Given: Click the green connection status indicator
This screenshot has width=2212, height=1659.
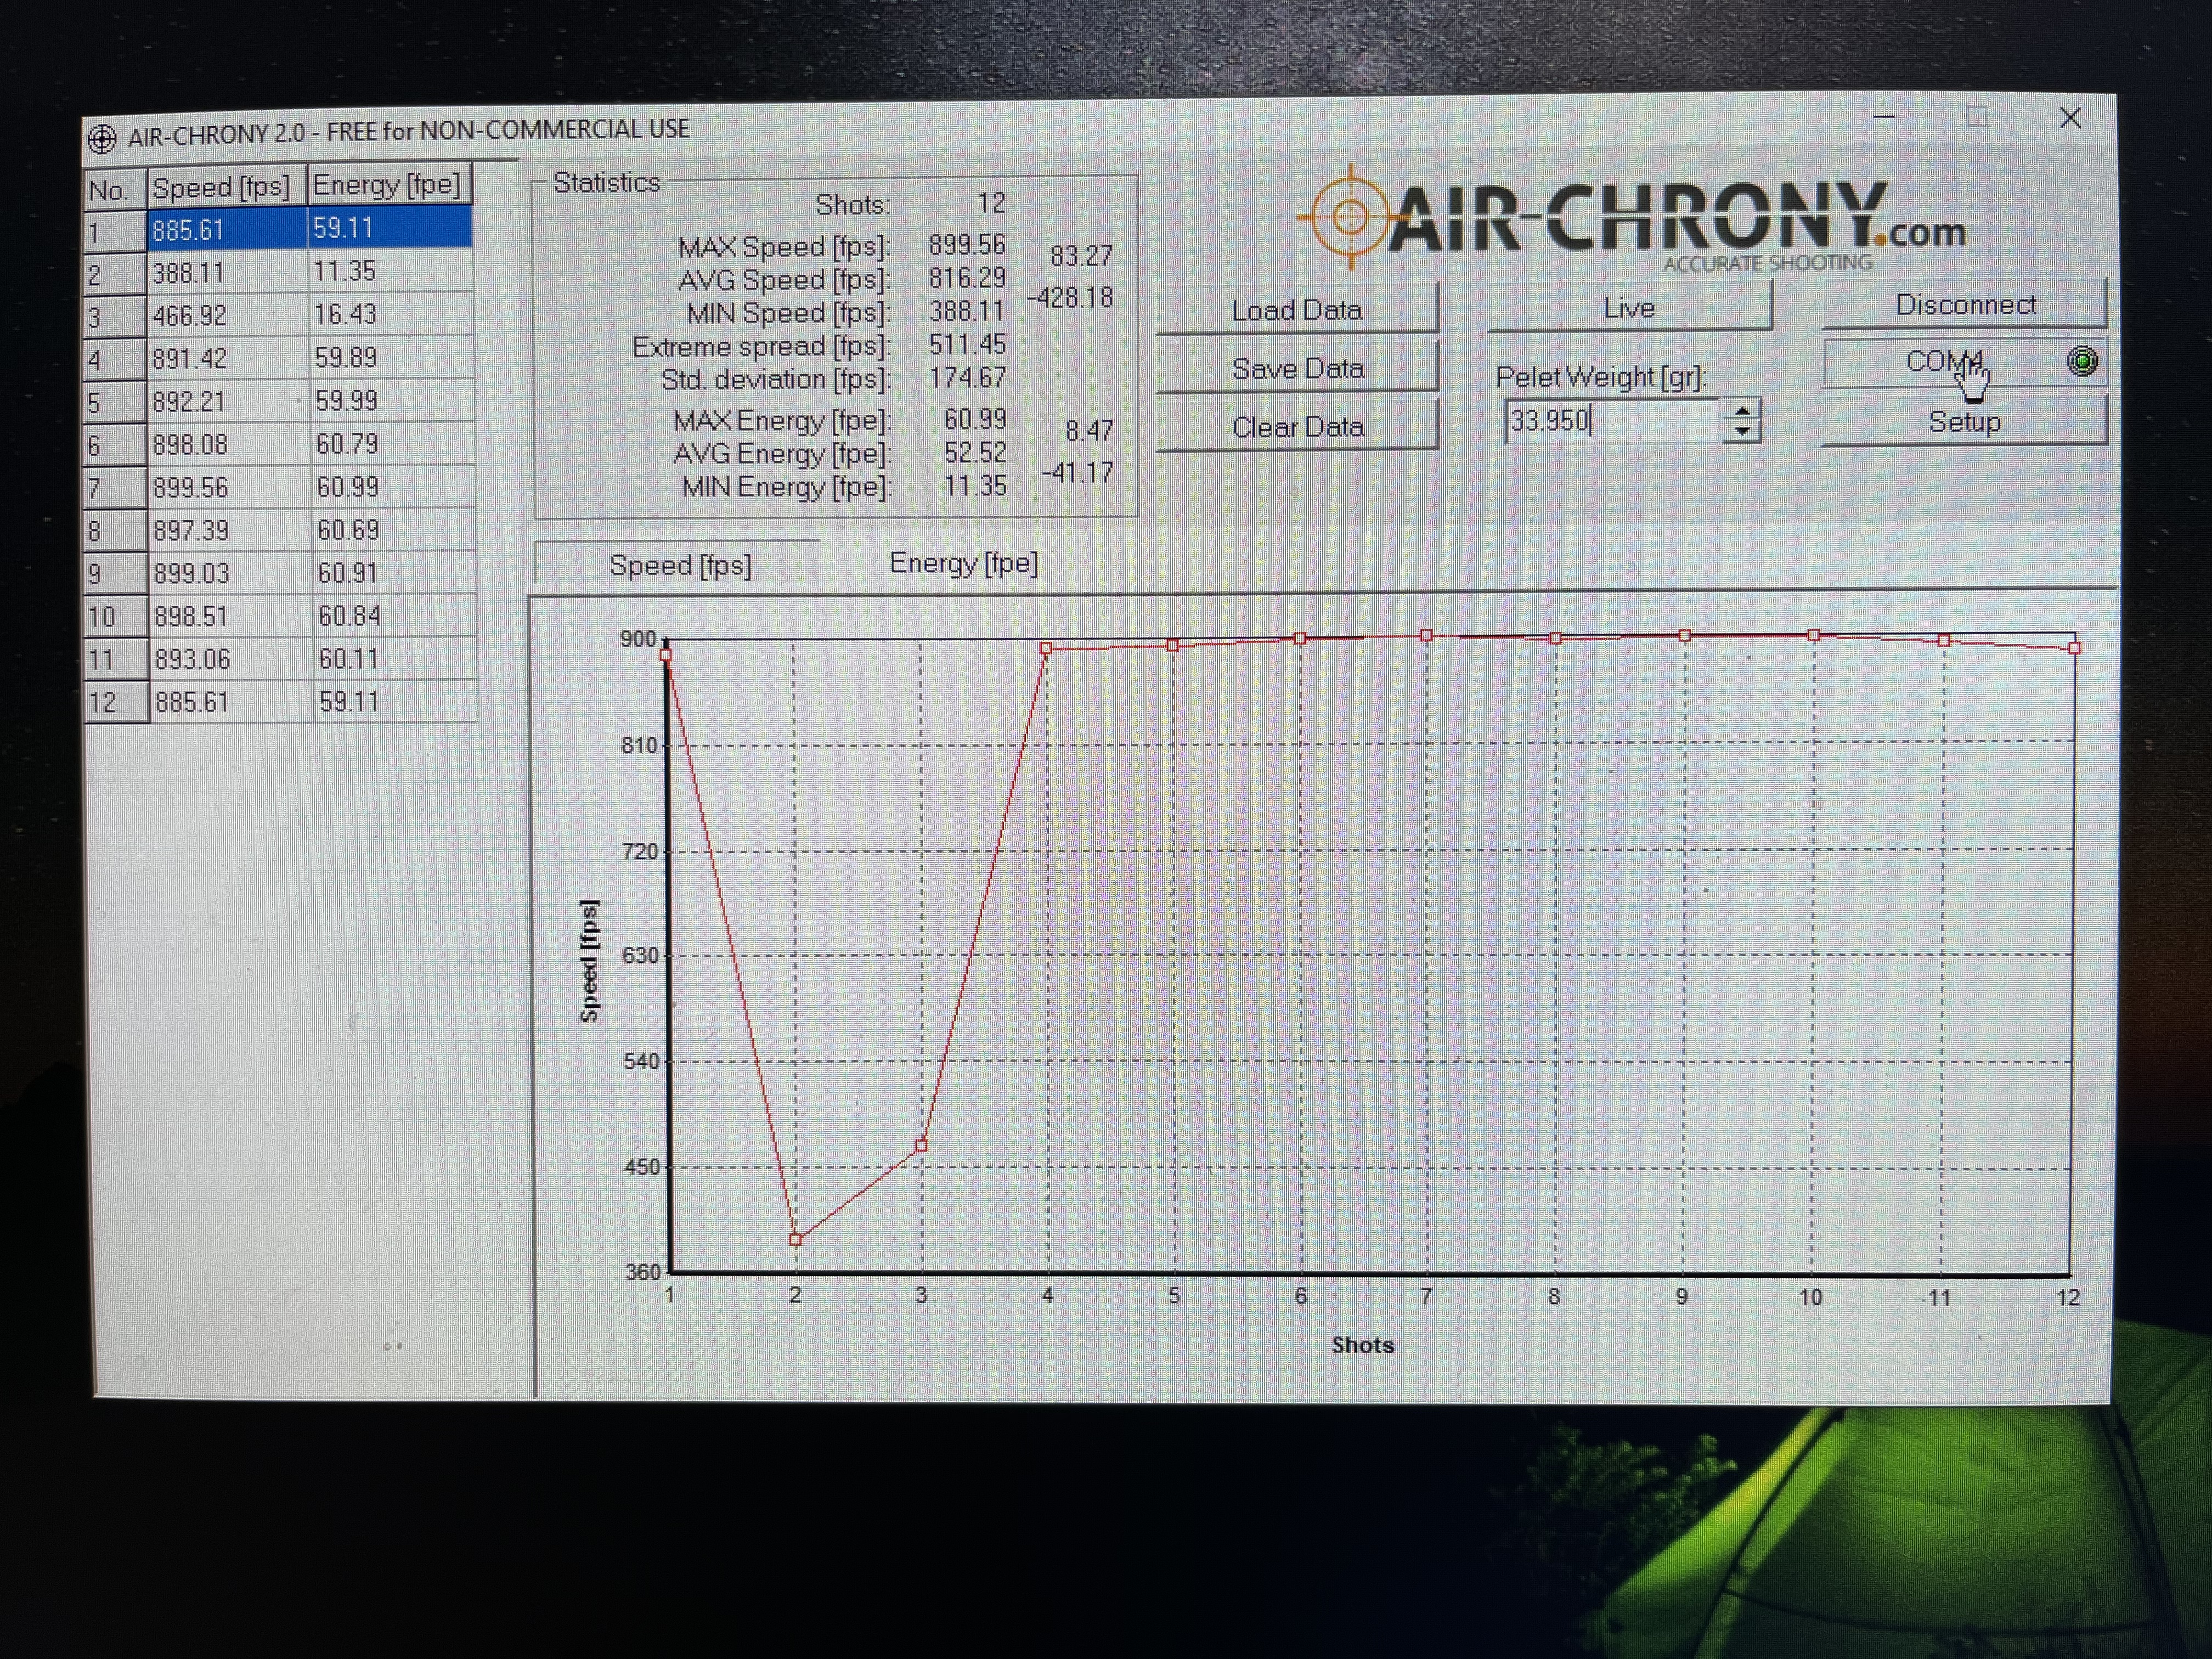Looking at the screenshot, I should click(2082, 361).
